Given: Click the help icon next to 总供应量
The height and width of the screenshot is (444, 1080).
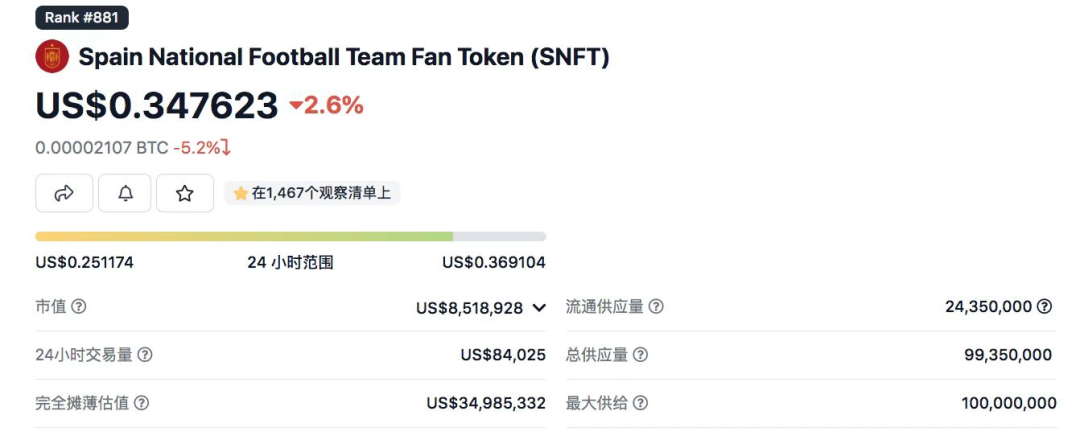Looking at the screenshot, I should click(x=641, y=355).
